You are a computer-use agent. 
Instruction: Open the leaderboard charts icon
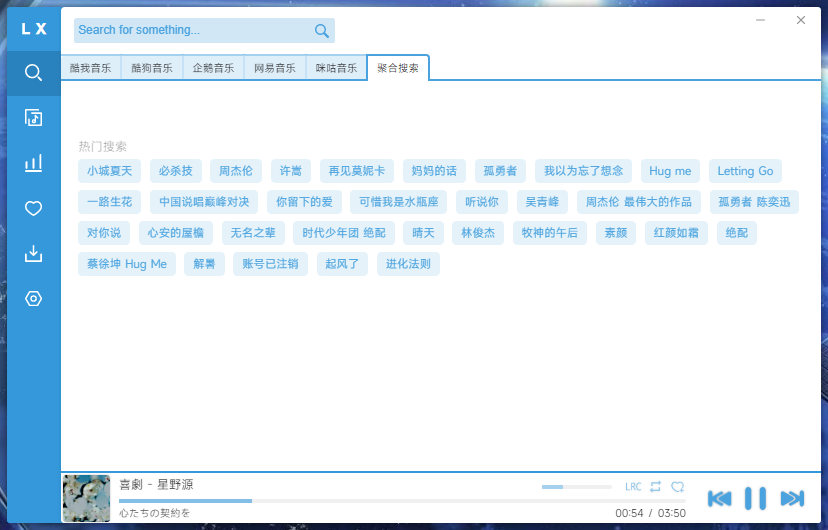[x=34, y=163]
